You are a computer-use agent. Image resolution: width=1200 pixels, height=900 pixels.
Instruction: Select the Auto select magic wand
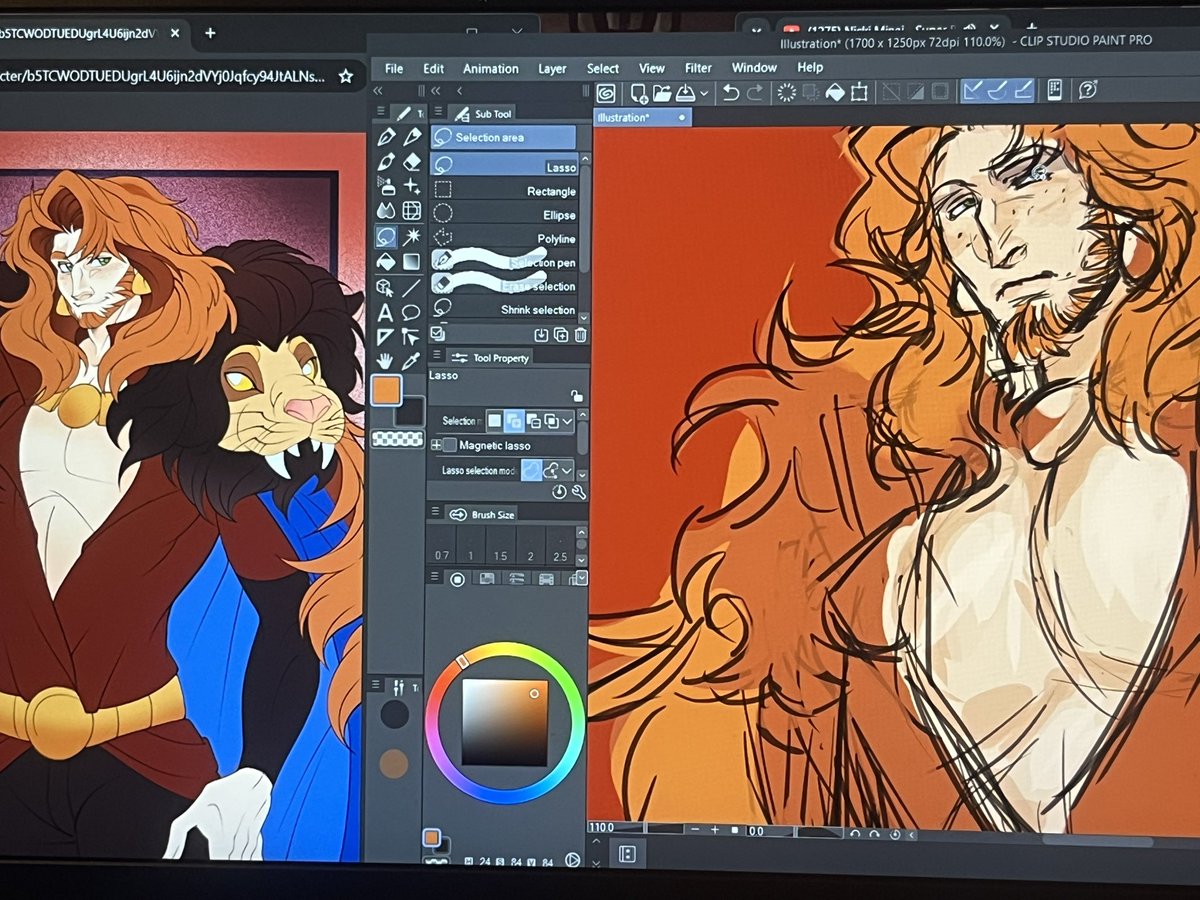tap(412, 236)
